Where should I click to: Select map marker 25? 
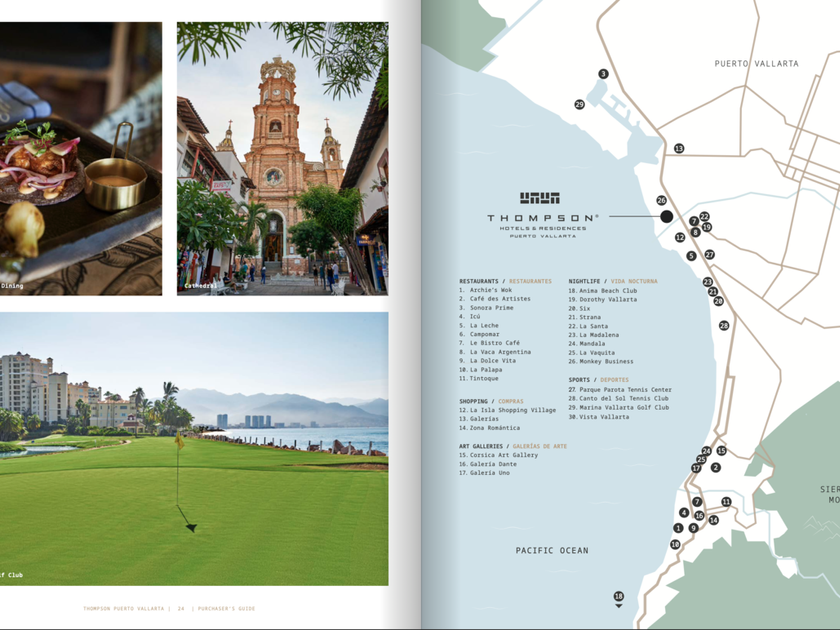[x=701, y=459]
